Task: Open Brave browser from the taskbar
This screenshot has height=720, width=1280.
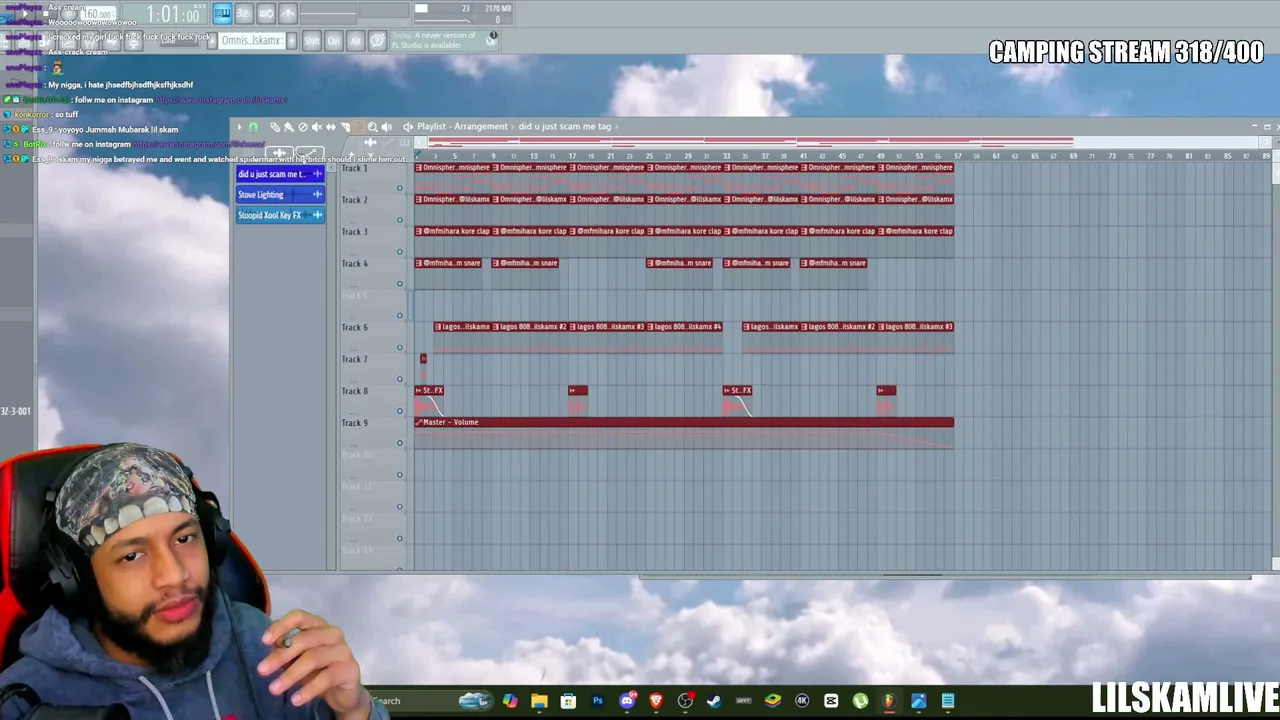Action: click(x=656, y=701)
